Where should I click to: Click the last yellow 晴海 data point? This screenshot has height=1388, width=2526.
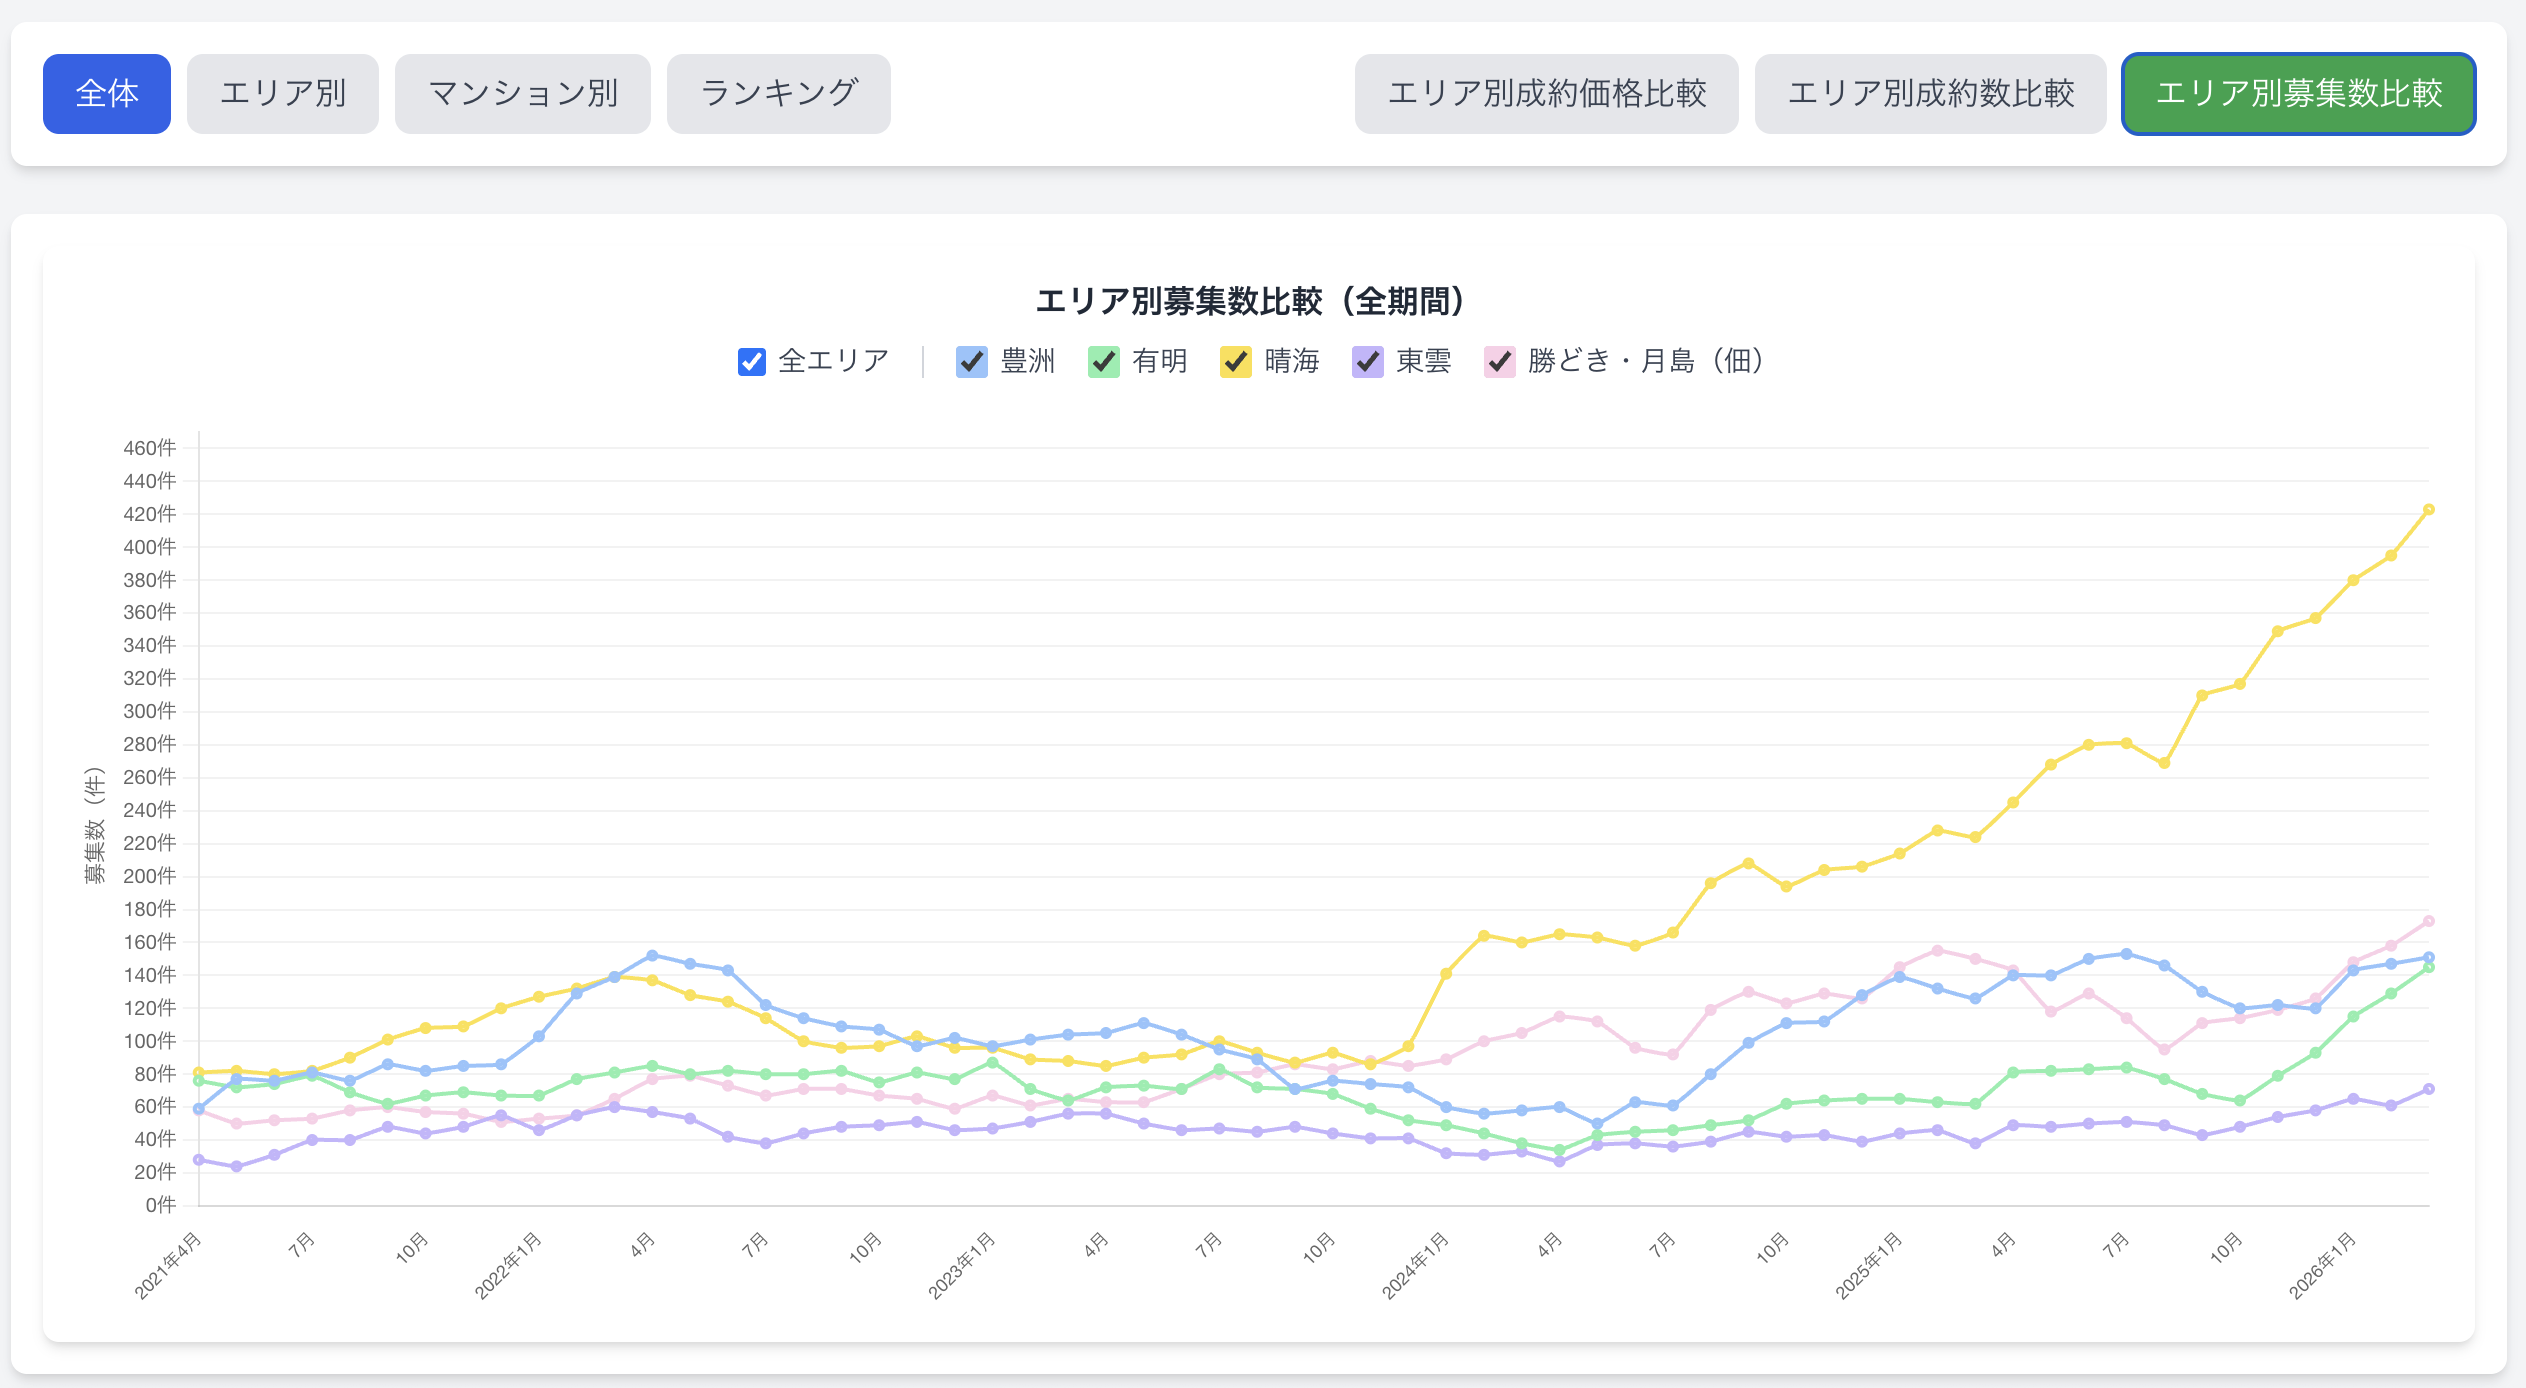tap(2428, 510)
